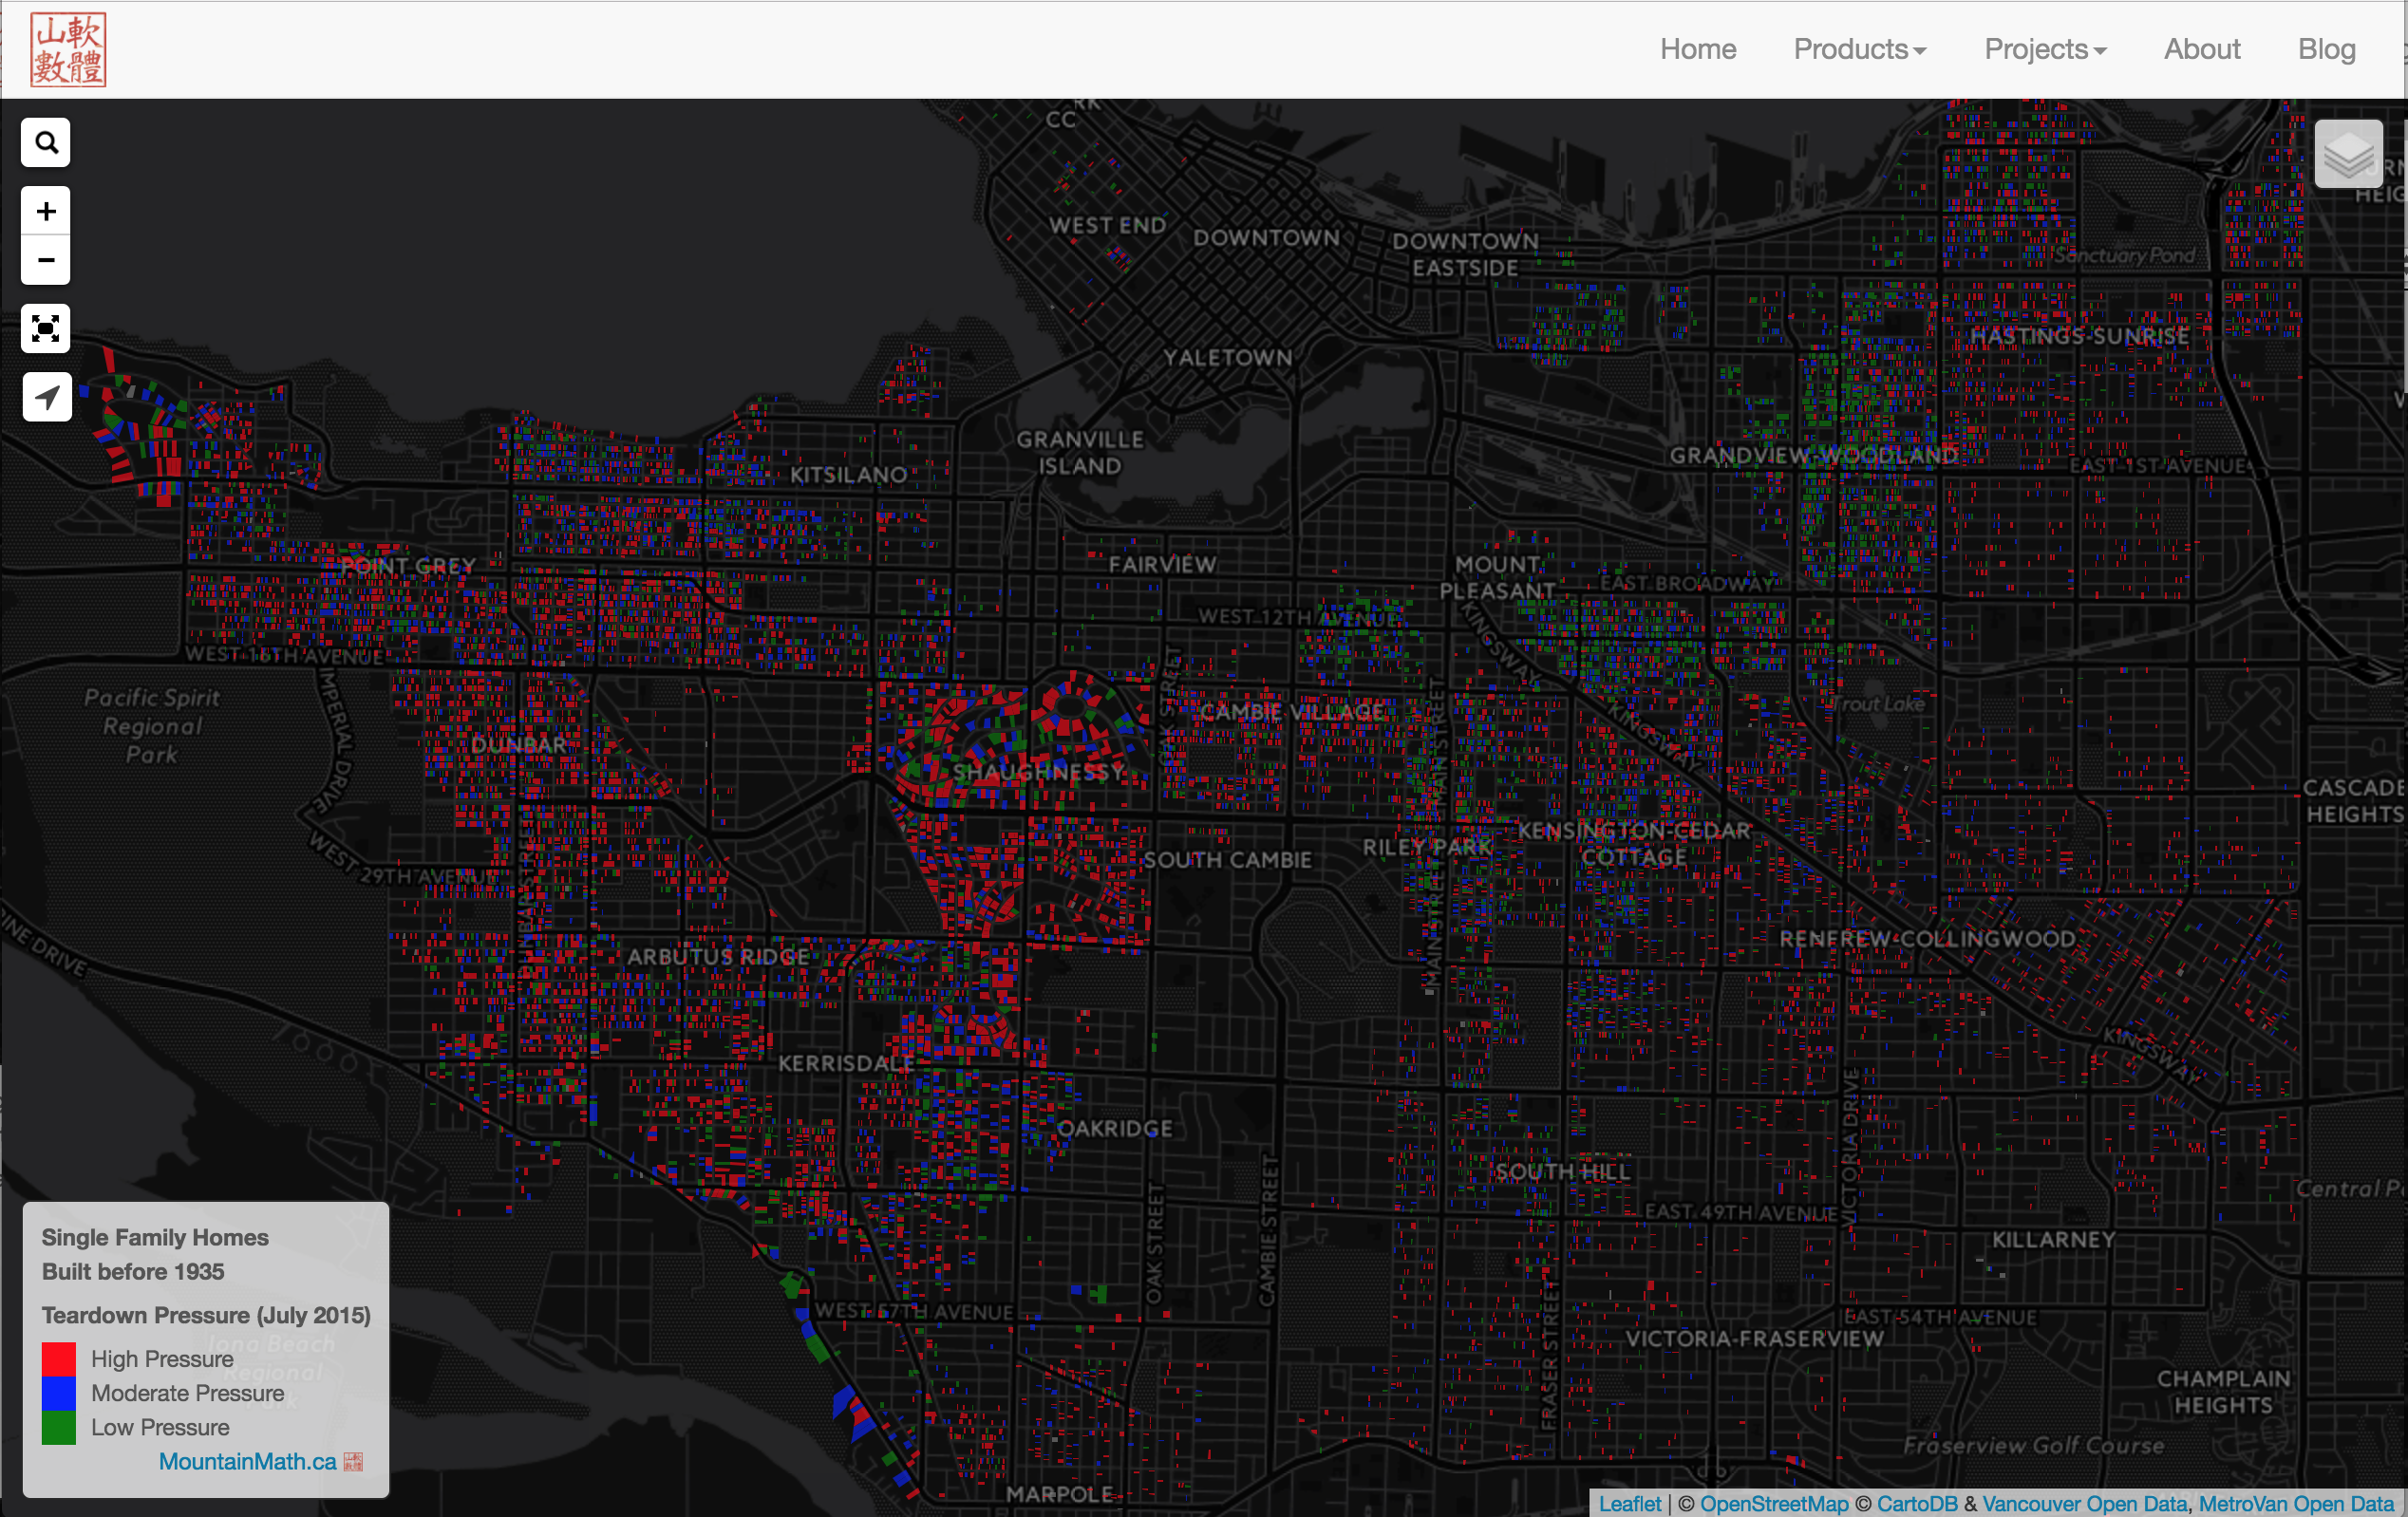Viewport: 2408px width, 1517px height.
Task: Open the MountainMath.ca link in legend
Action: 247,1462
